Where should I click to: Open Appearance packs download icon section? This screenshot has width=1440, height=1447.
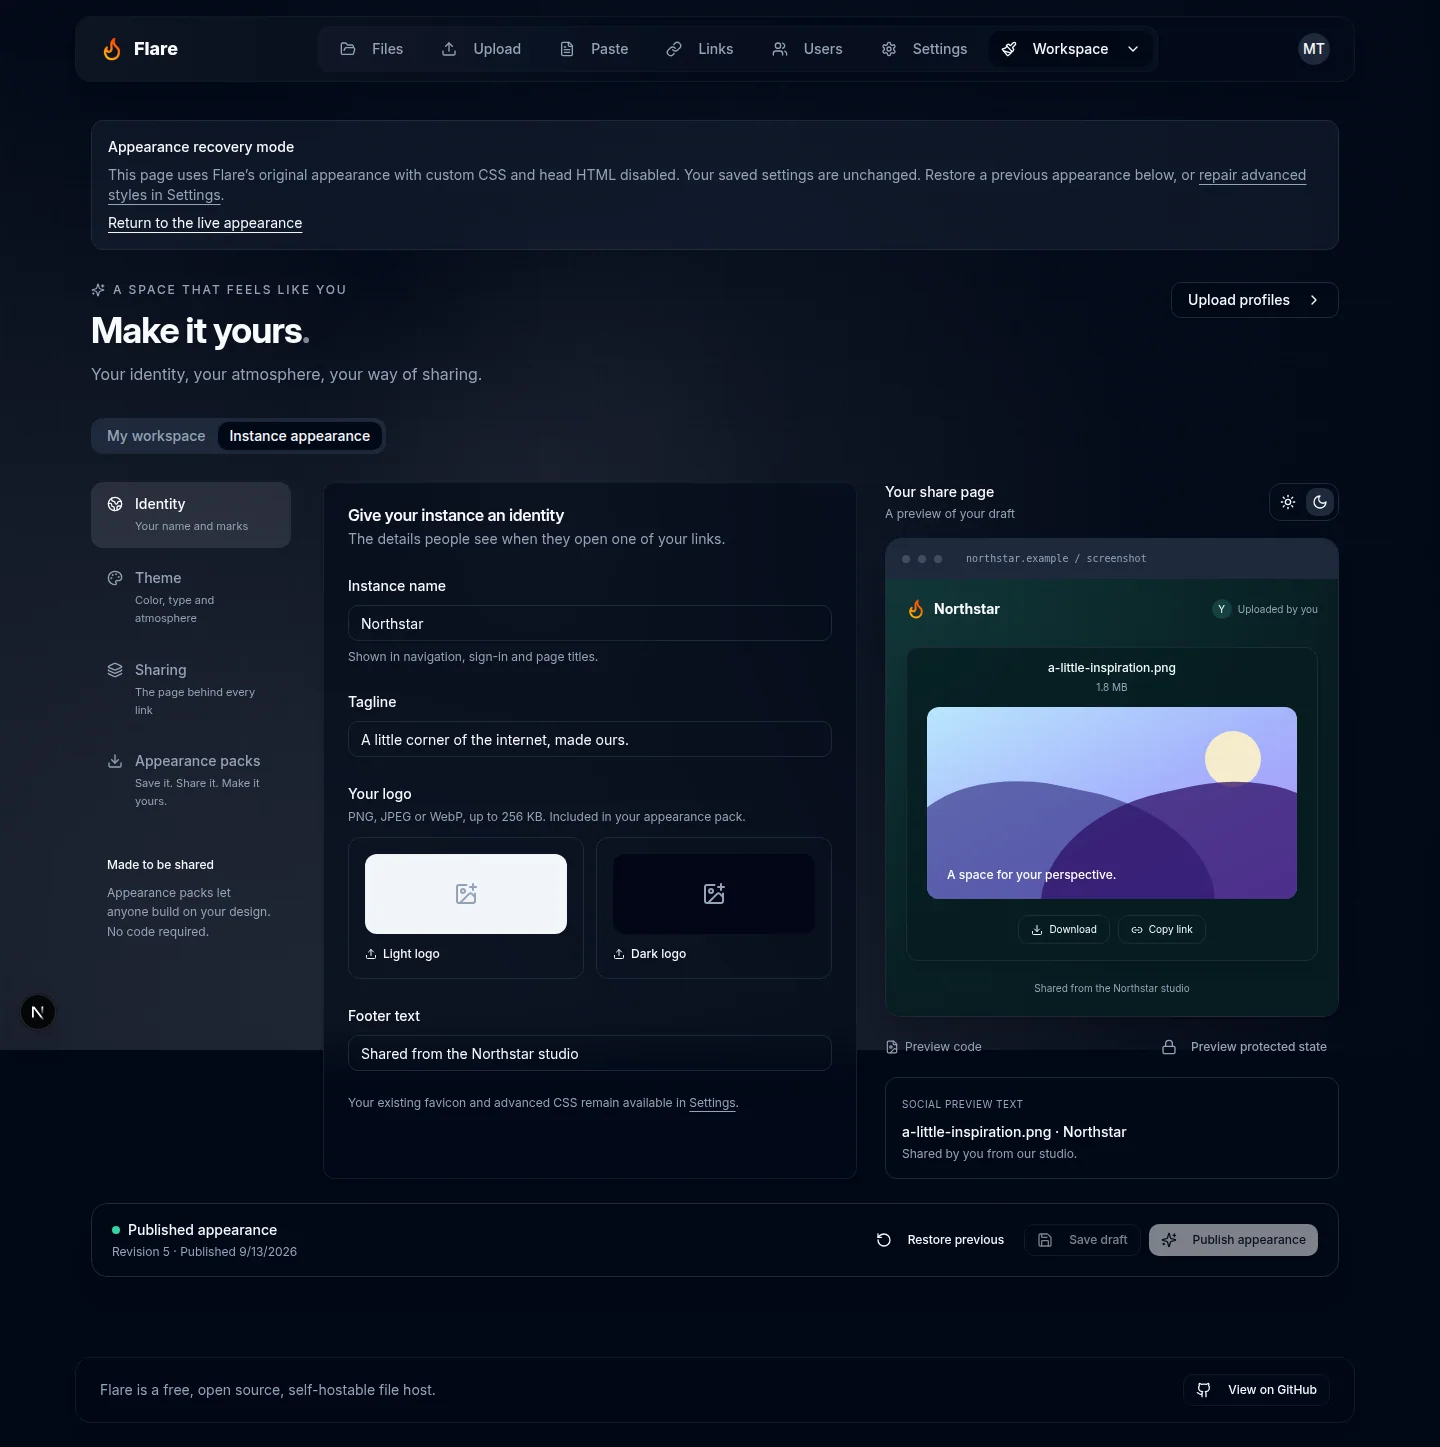(115, 761)
